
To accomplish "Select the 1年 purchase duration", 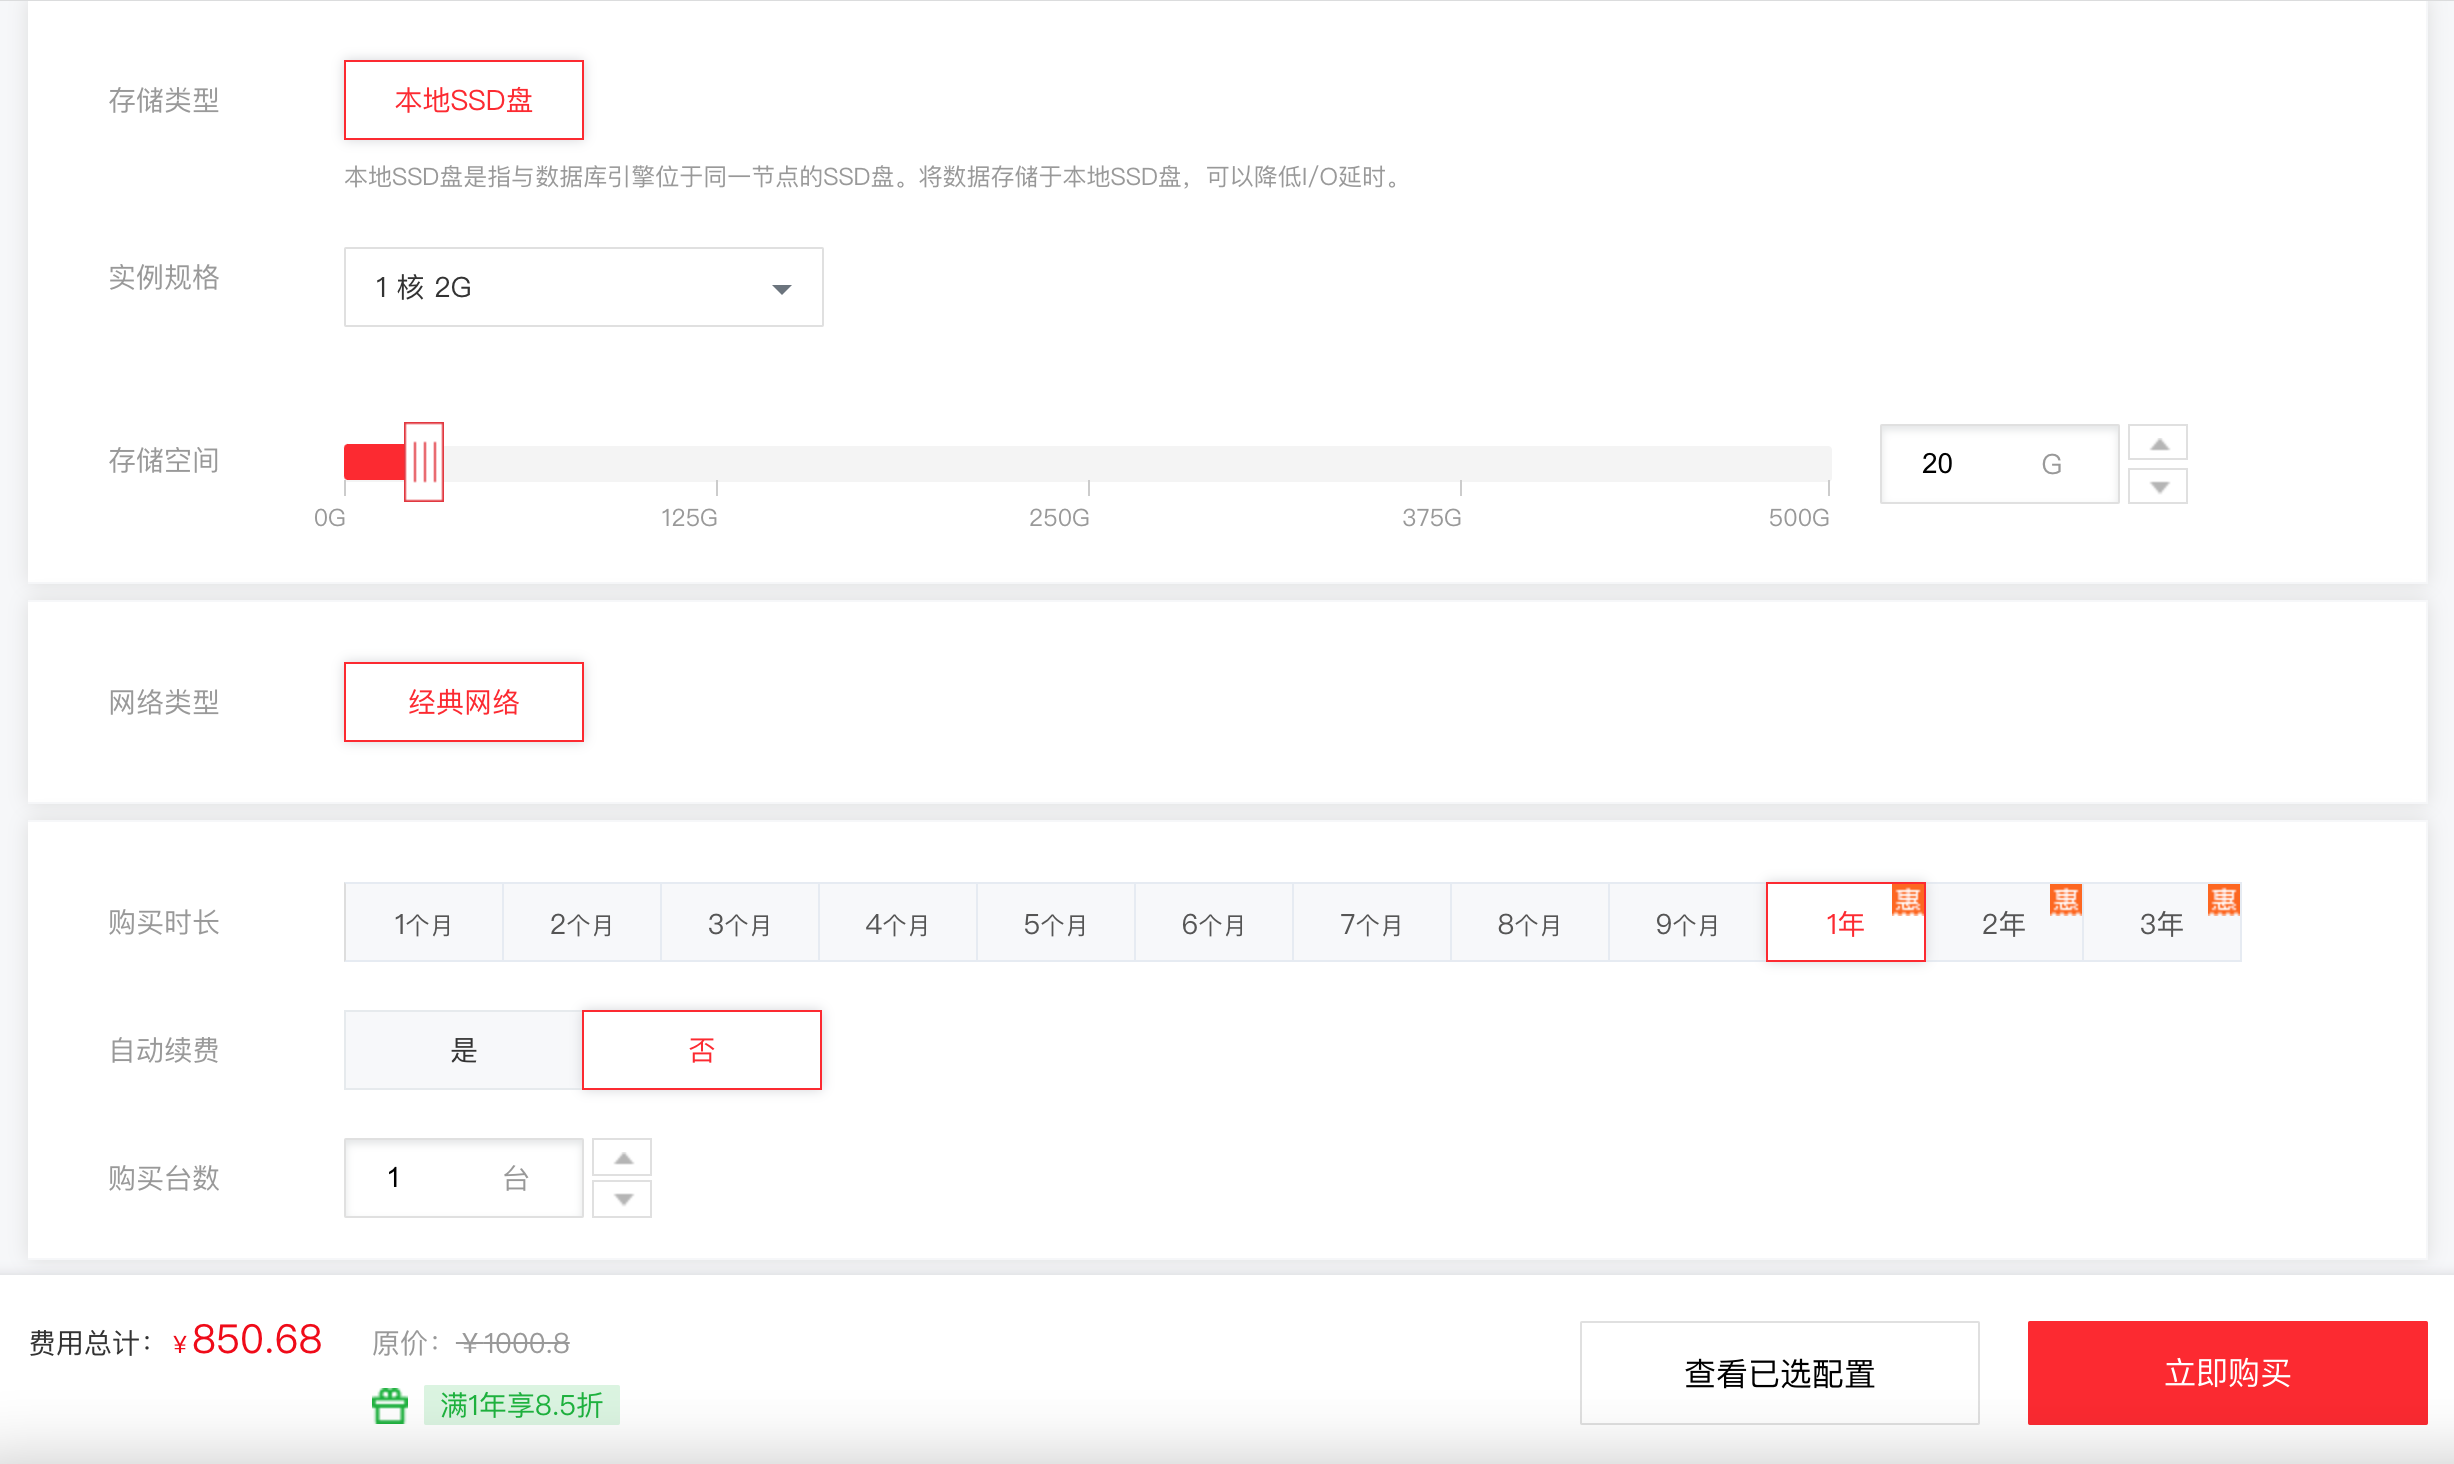I will [1845, 923].
